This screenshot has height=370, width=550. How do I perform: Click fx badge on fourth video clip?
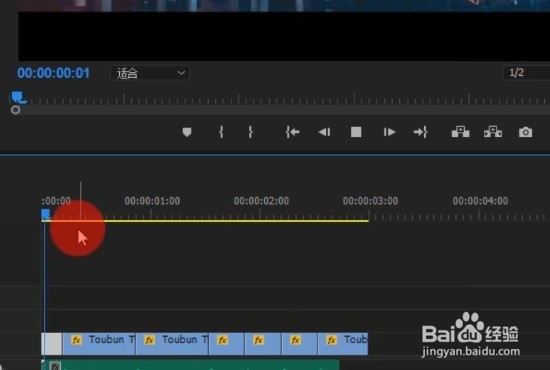tap(259, 340)
